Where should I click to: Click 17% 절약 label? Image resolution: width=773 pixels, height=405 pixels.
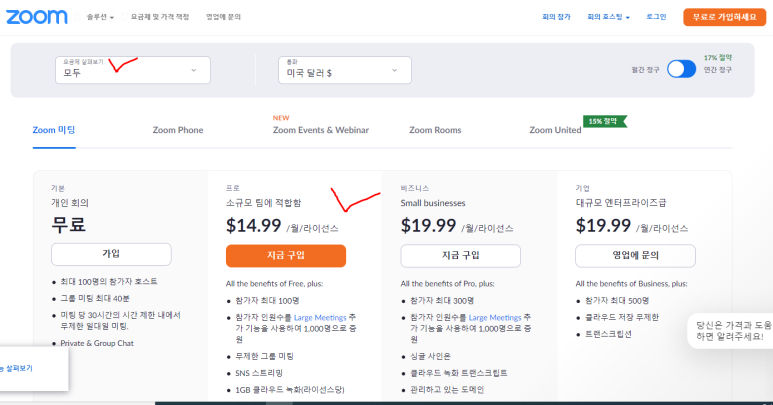tap(718, 58)
